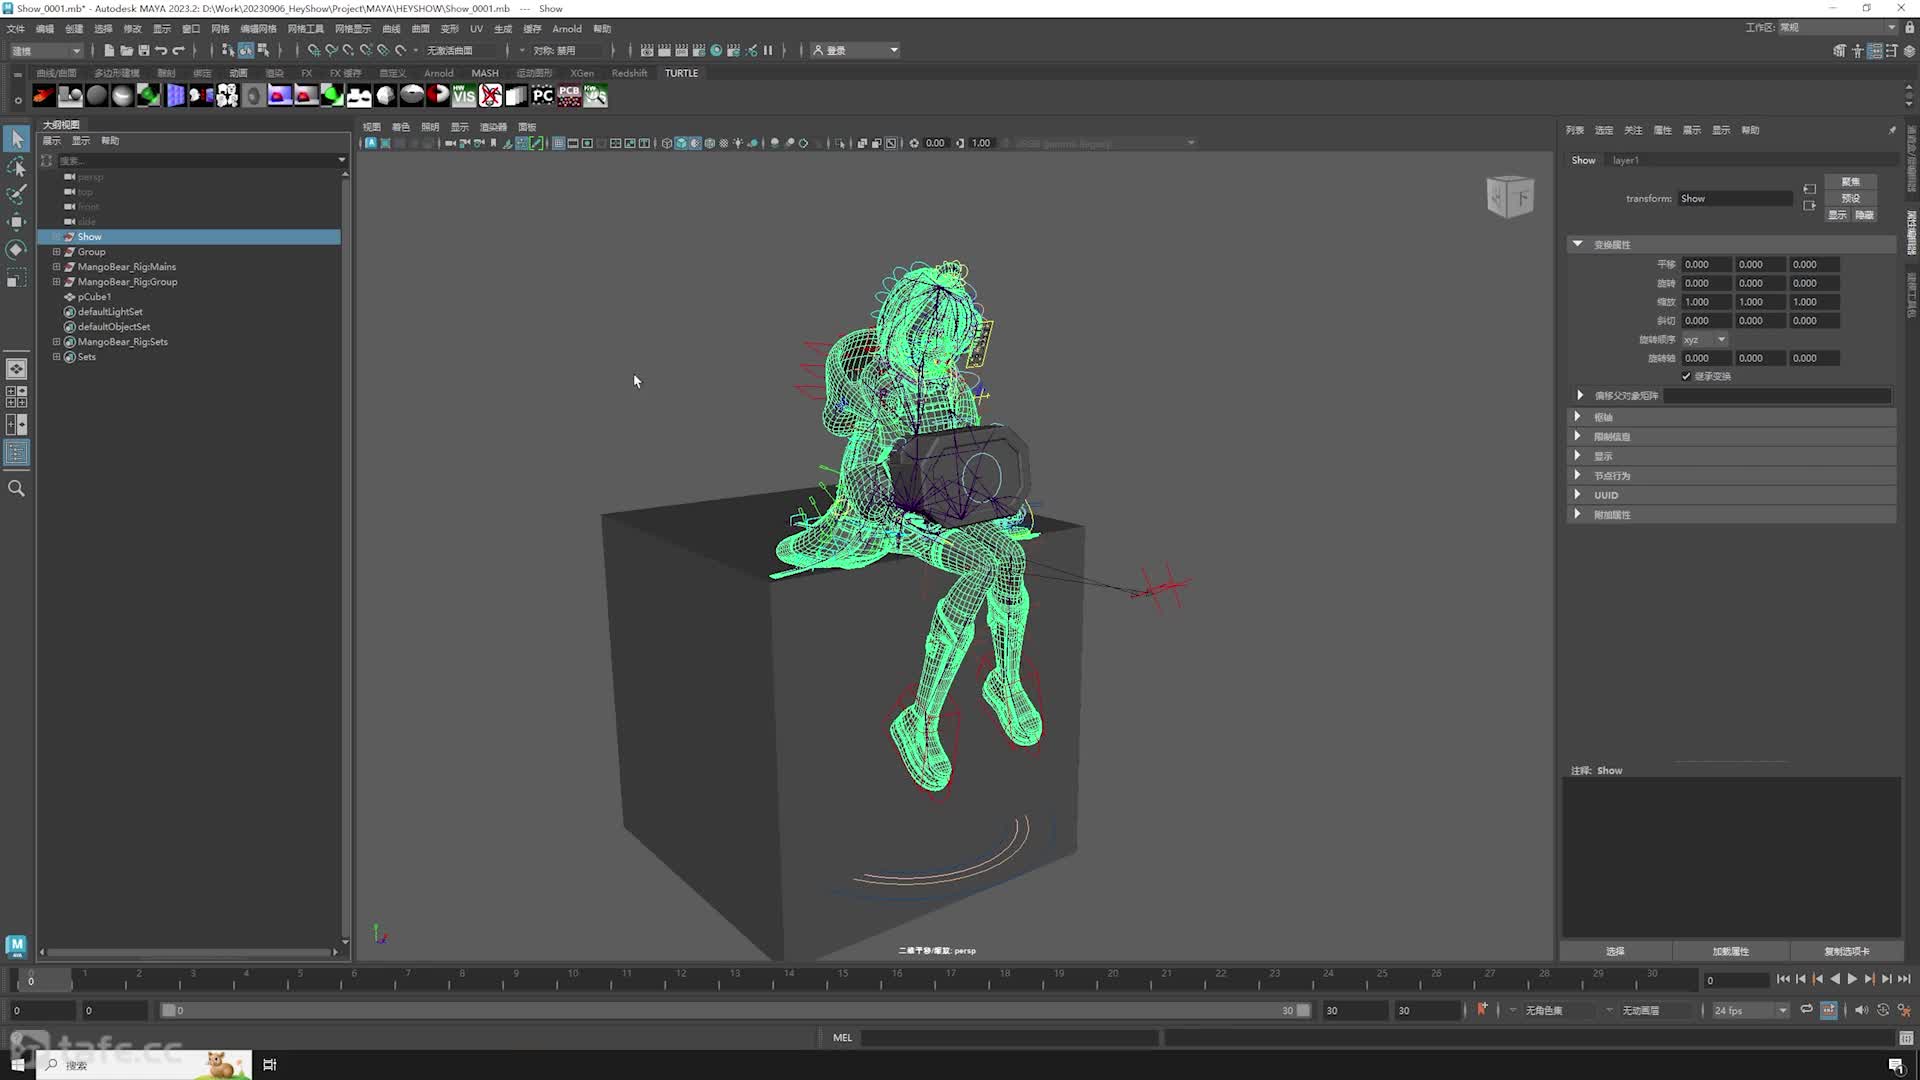
Task: Click the play forward button
Action: tap(1852, 980)
